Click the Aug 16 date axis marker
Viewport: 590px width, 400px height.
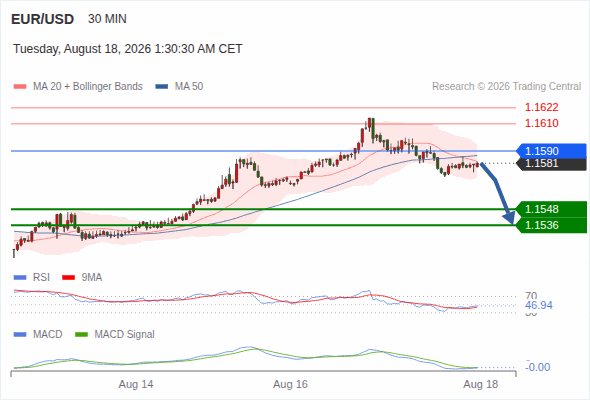[290, 384]
